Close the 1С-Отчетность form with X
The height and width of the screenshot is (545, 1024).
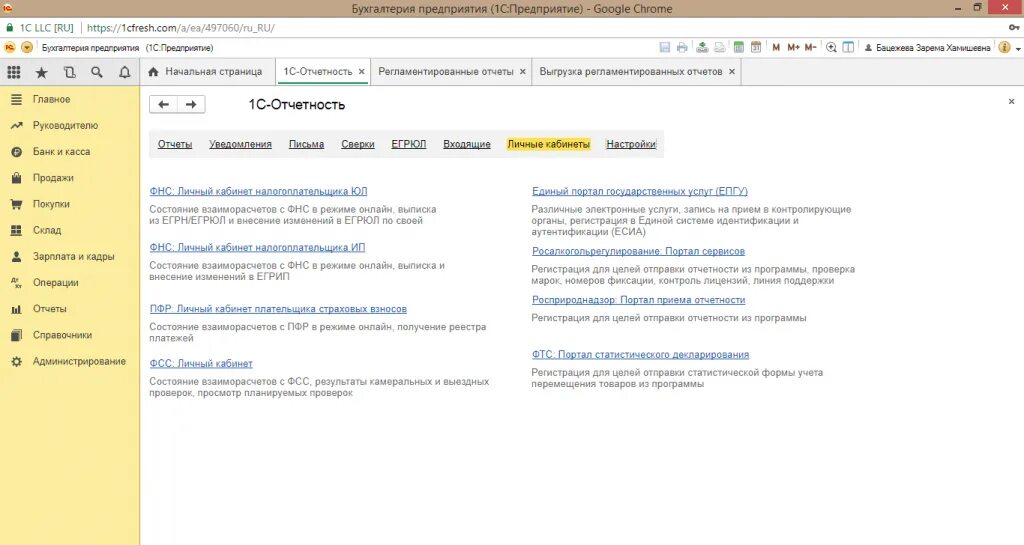click(x=1011, y=102)
